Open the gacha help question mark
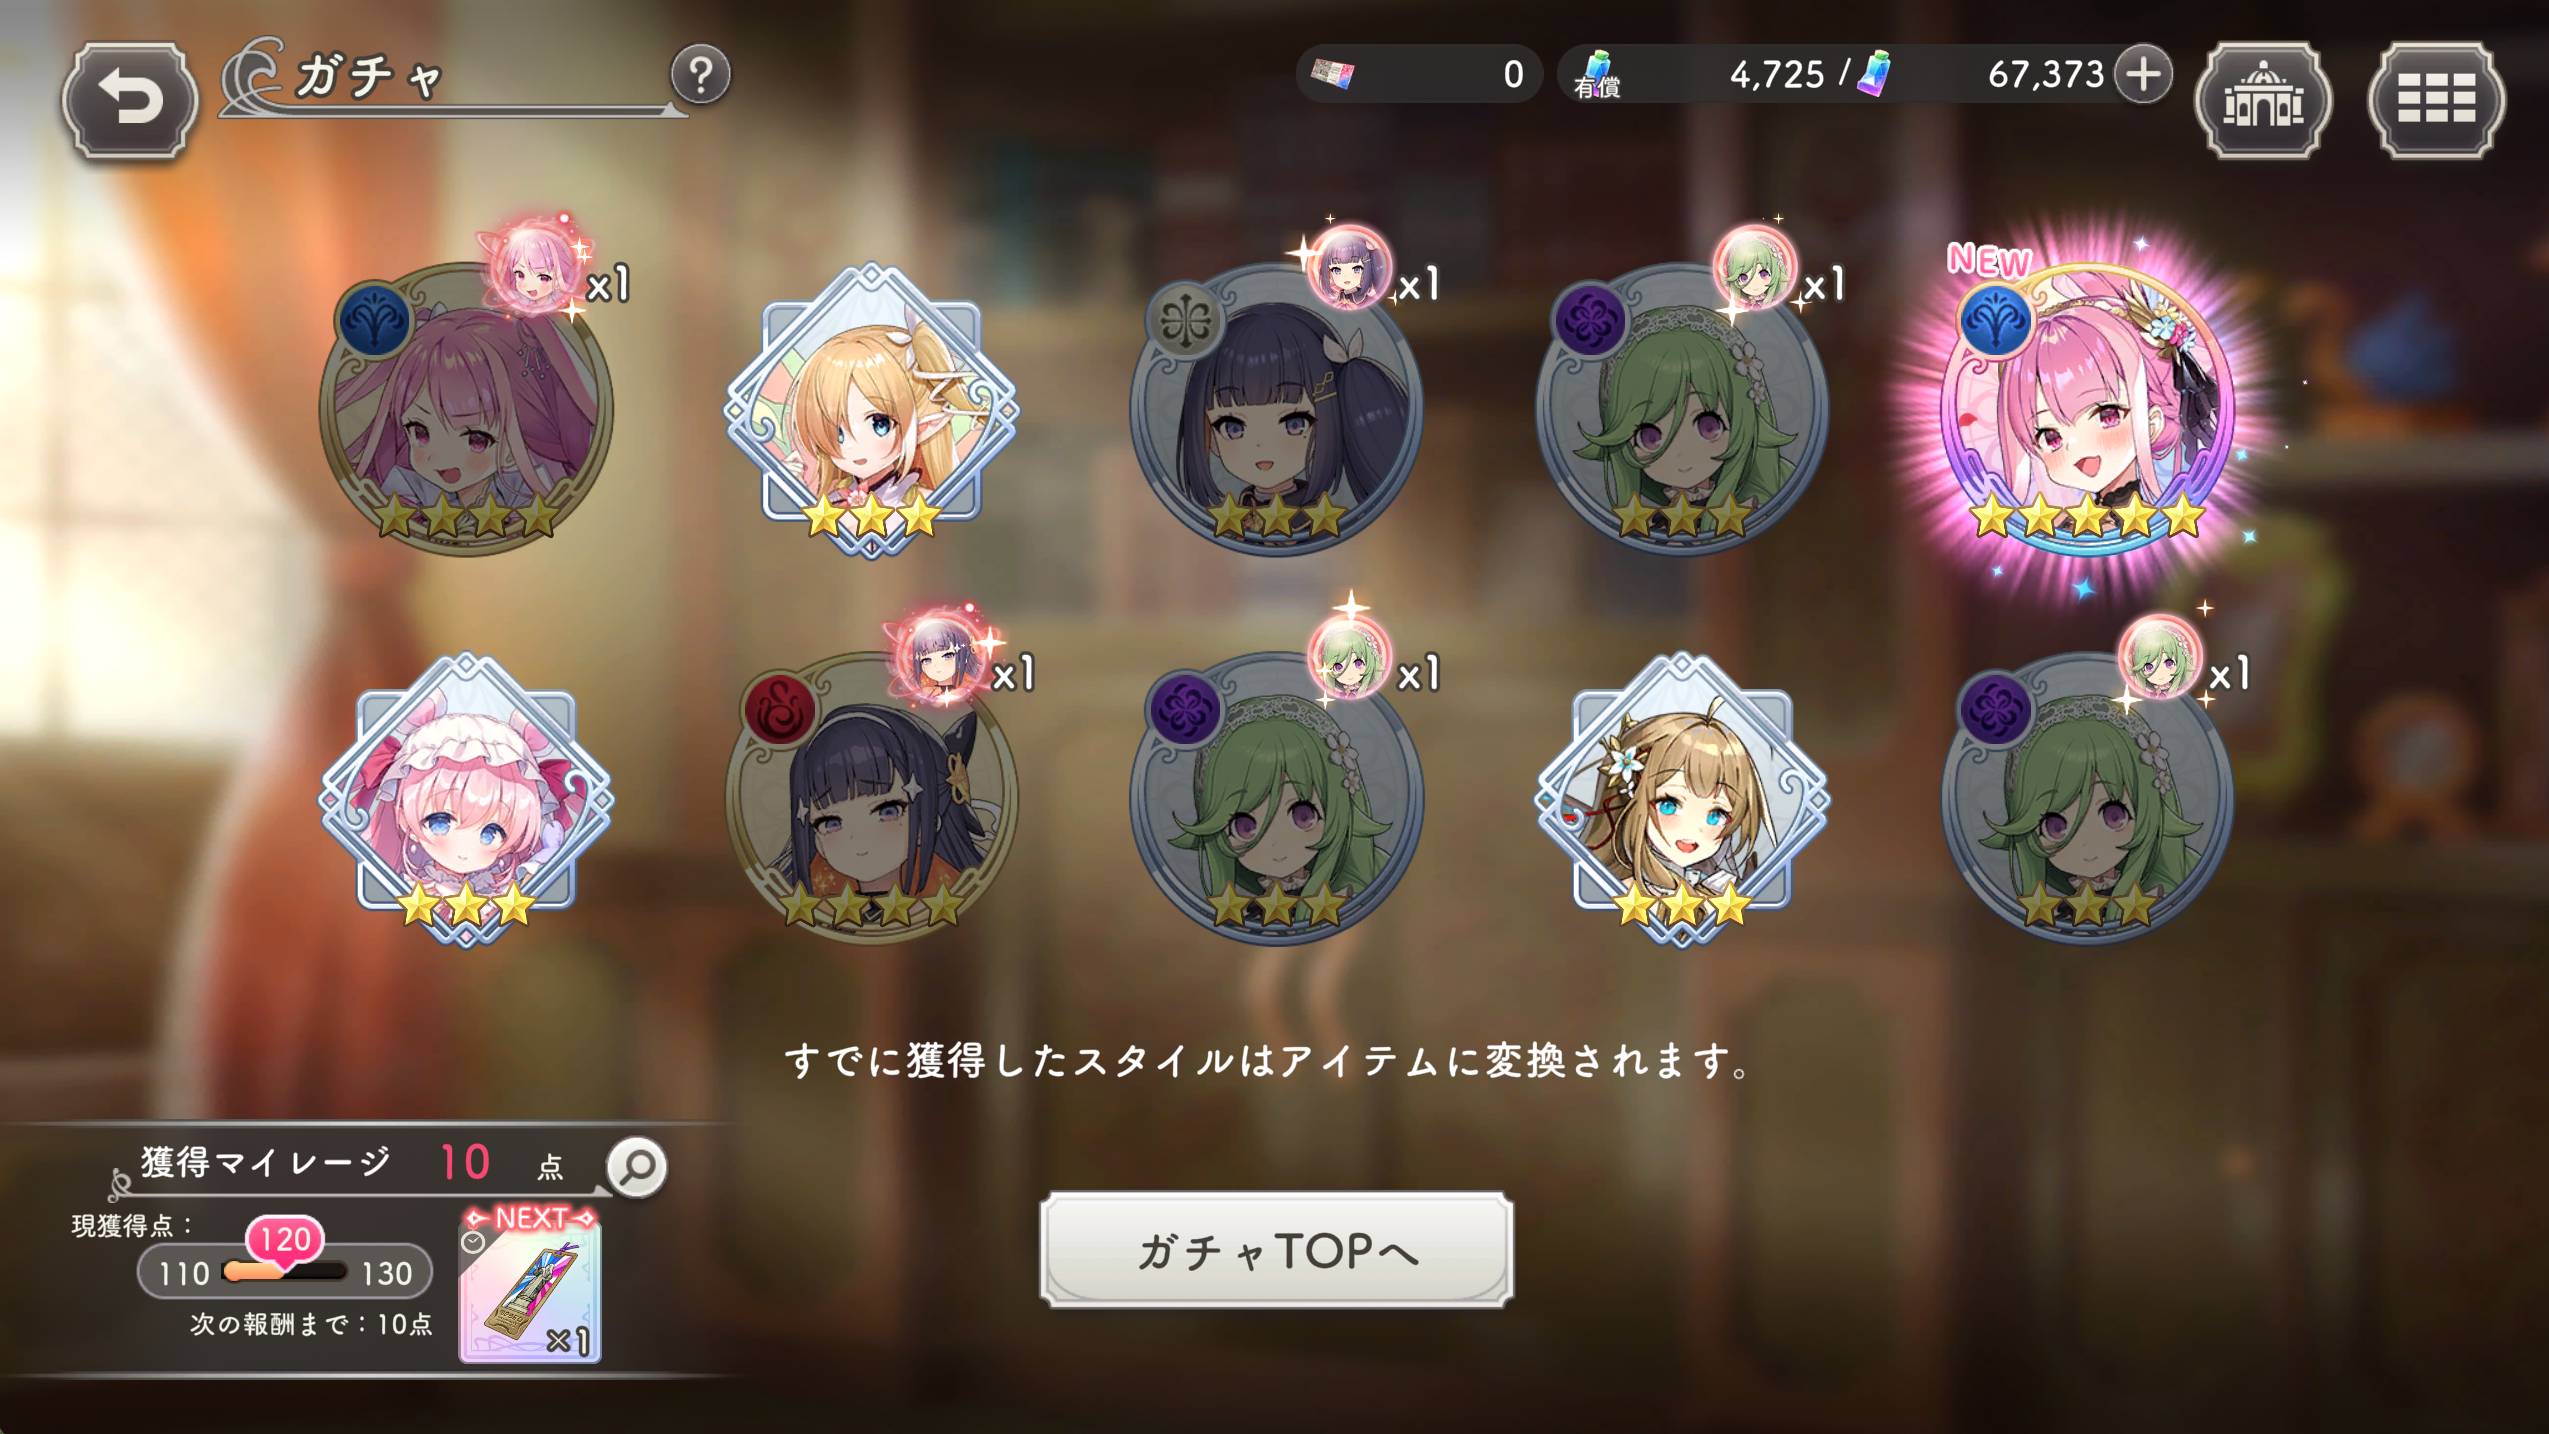Viewport: 2549px width, 1434px height. coord(701,75)
